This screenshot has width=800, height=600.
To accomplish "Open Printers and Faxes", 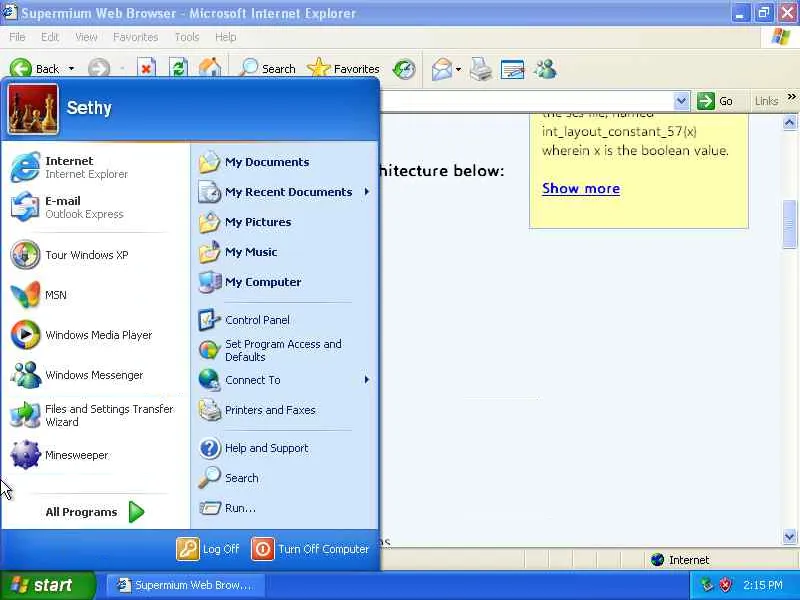I will tap(284, 410).
